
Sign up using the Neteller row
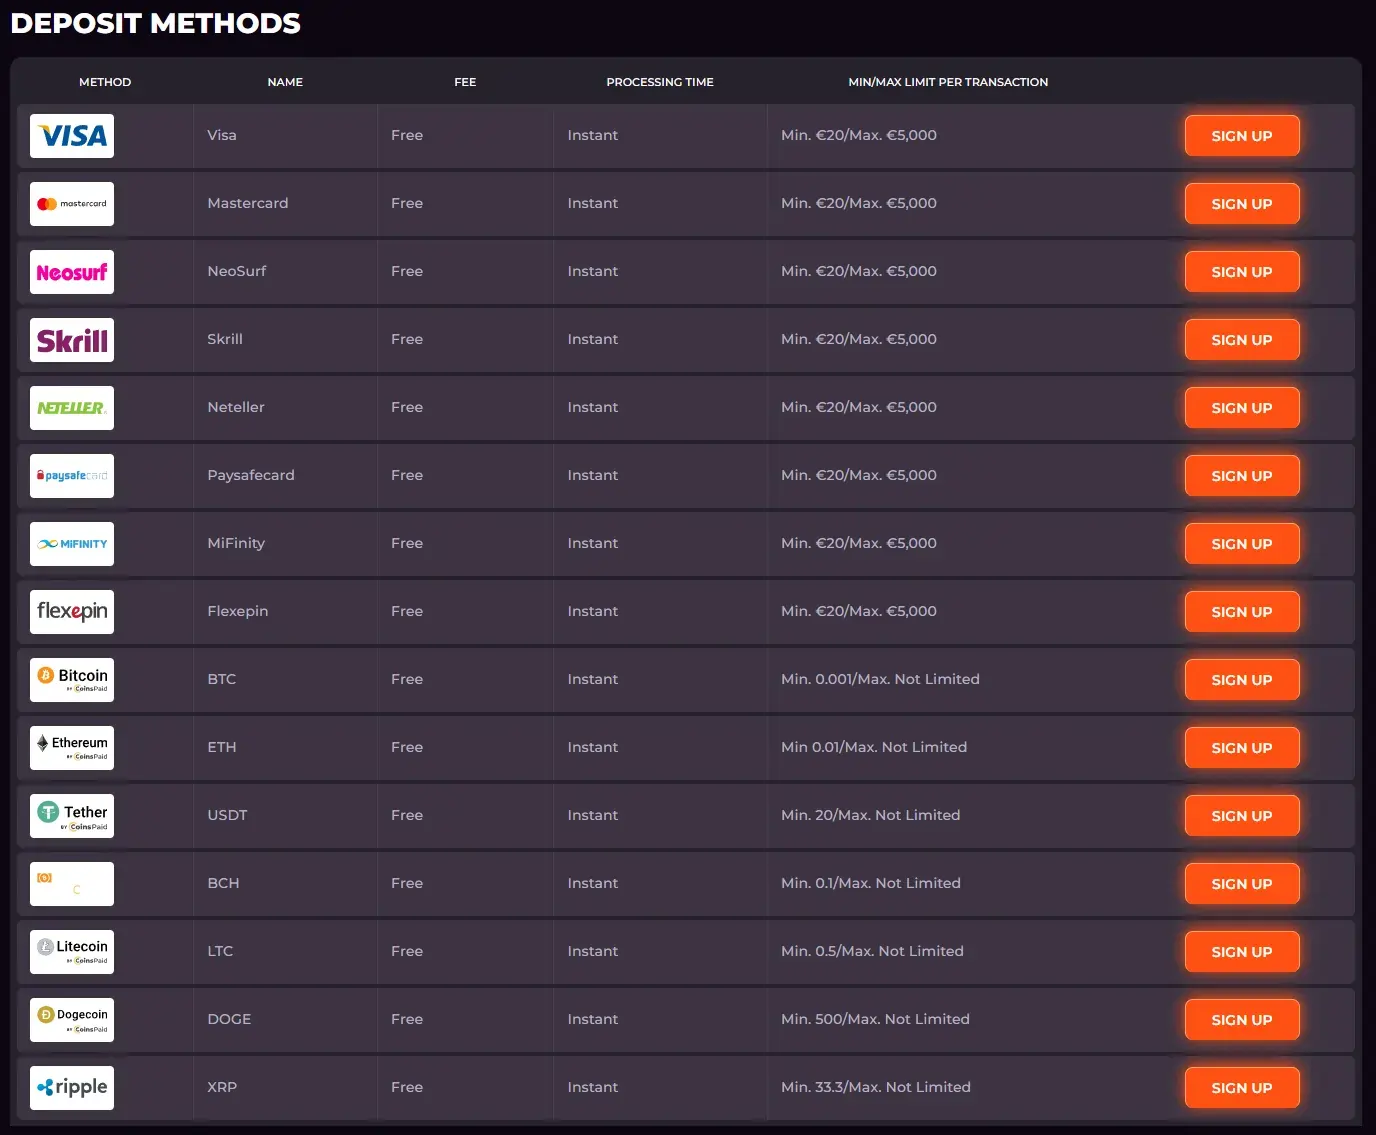click(x=1242, y=408)
